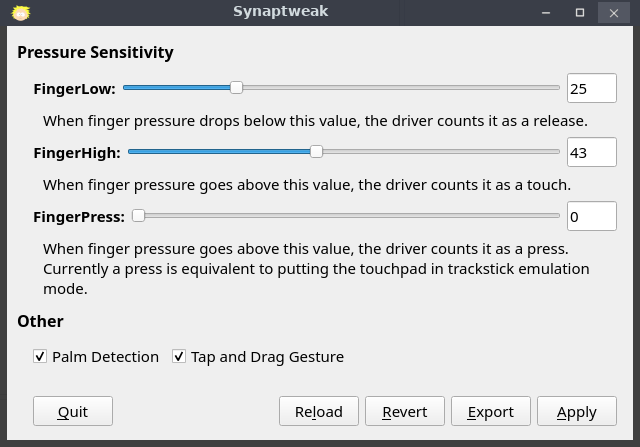Screen dimensions: 640x447
Task: Disable Palm Detection checkbox
Action: 40,357
